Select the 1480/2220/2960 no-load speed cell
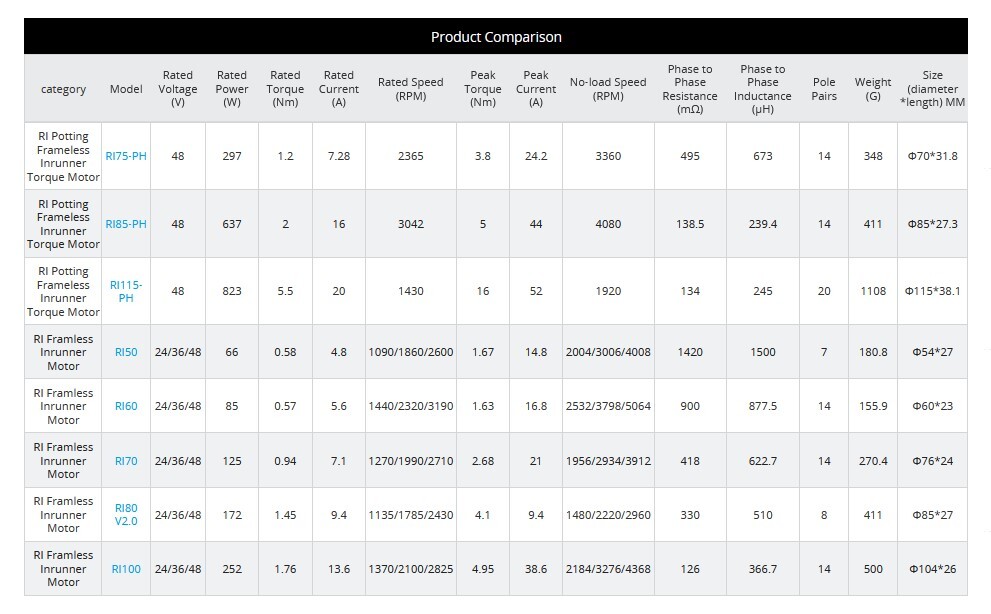This screenshot has height=614, width=991. coord(608,515)
